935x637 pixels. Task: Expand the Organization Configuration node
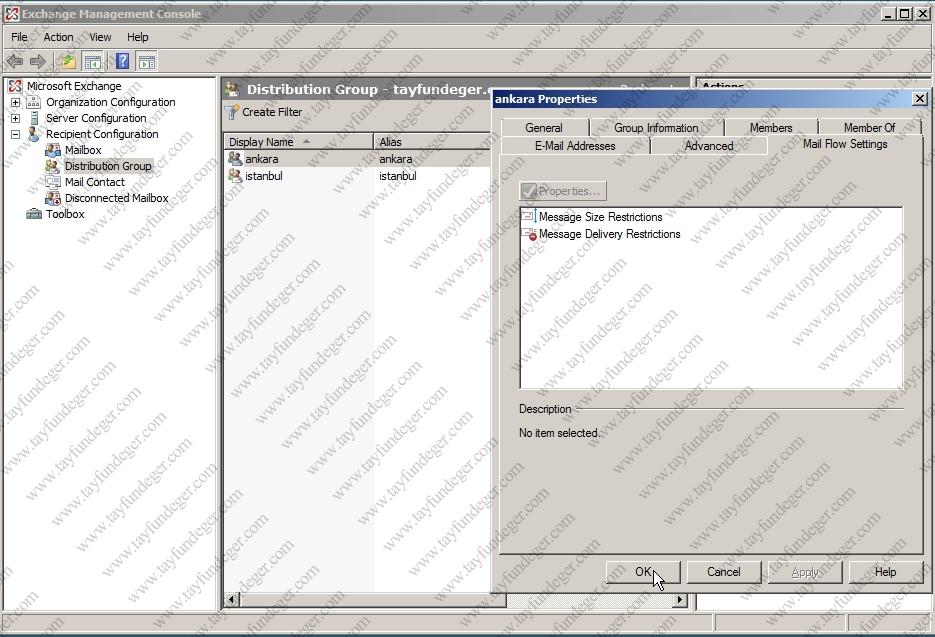[x=16, y=103]
